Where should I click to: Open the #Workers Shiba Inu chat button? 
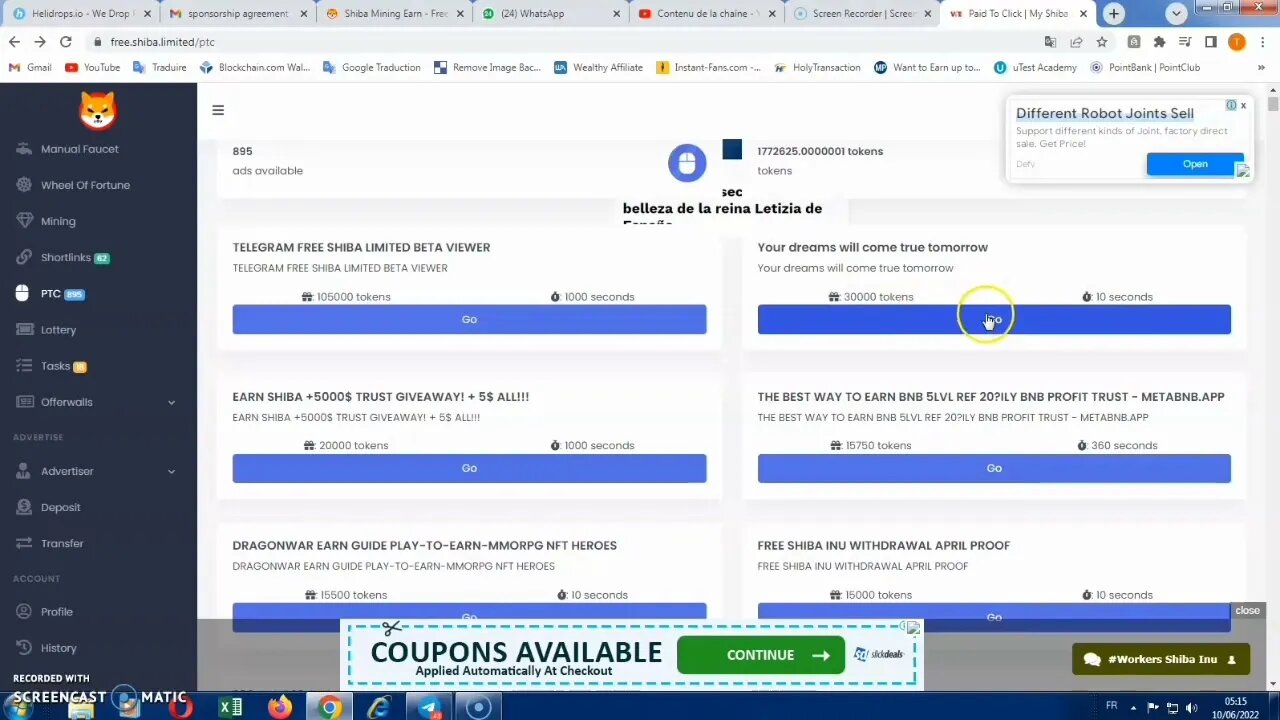pyautogui.click(x=1160, y=659)
